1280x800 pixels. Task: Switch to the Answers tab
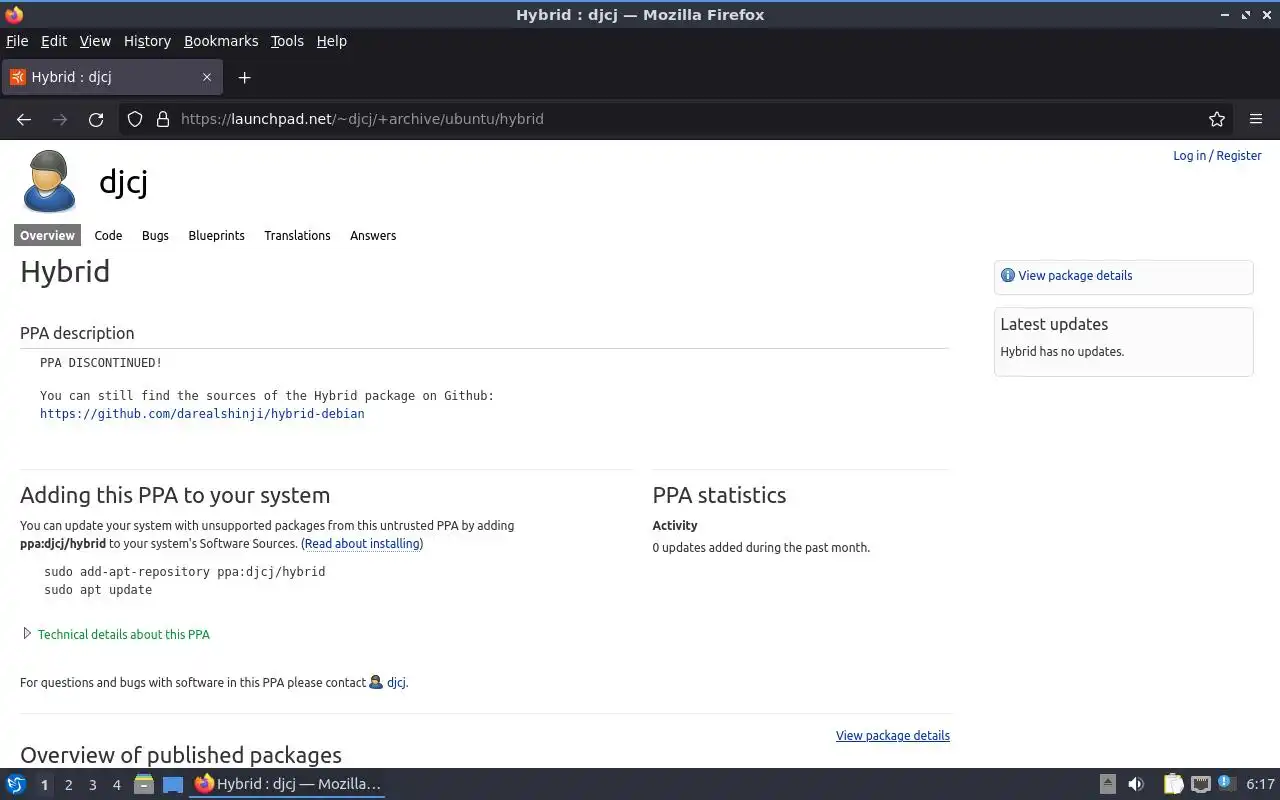tap(373, 235)
